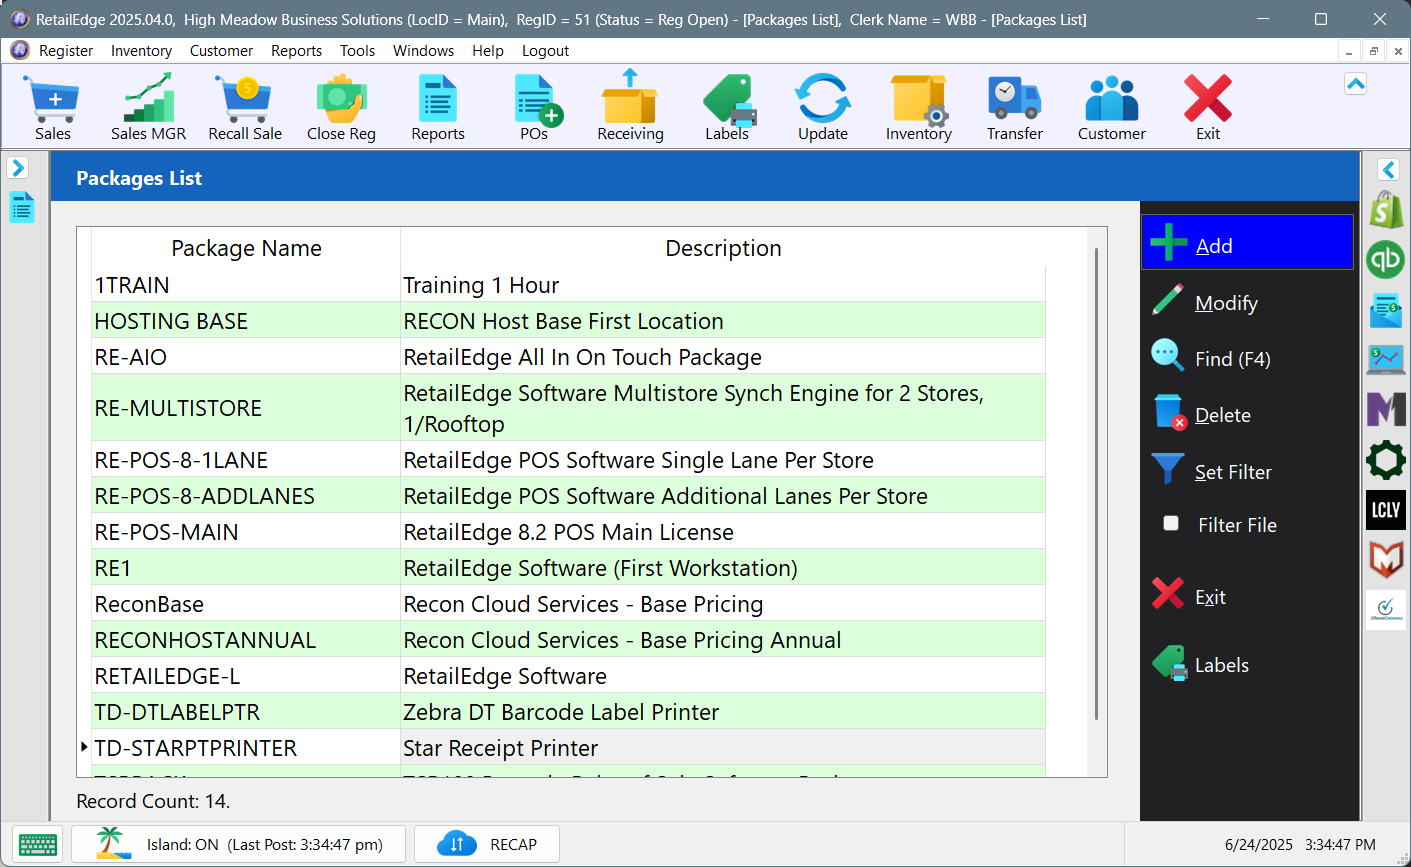Open the Reports toolbar icon
The image size is (1411, 867).
pos(438,107)
